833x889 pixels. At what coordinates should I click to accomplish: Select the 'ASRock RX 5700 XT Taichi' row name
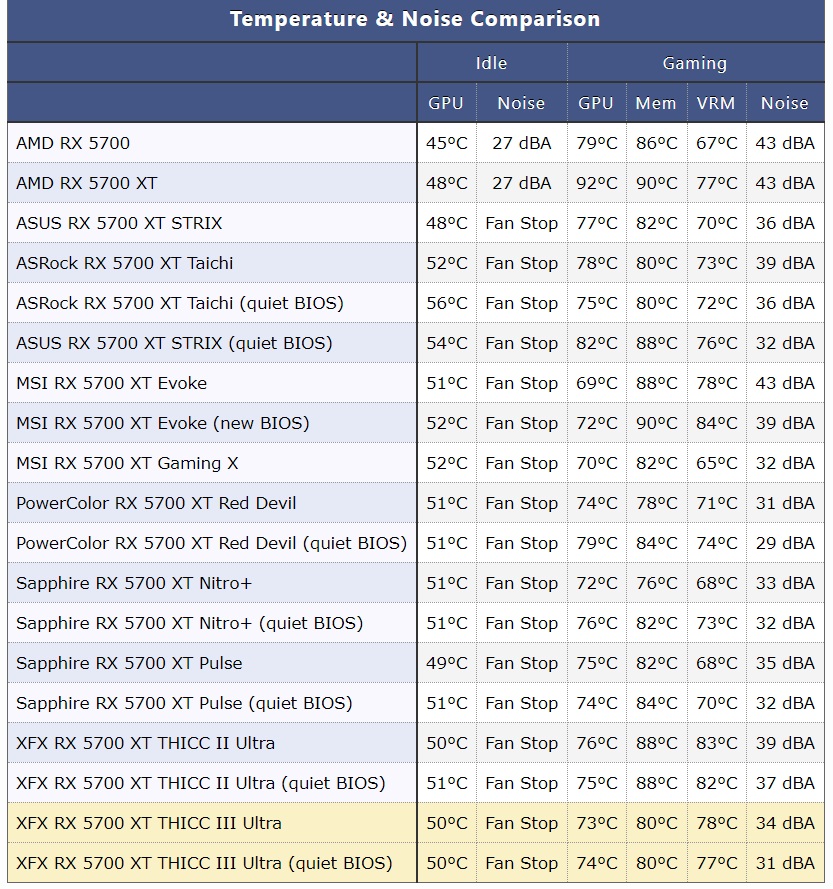pyautogui.click(x=125, y=263)
